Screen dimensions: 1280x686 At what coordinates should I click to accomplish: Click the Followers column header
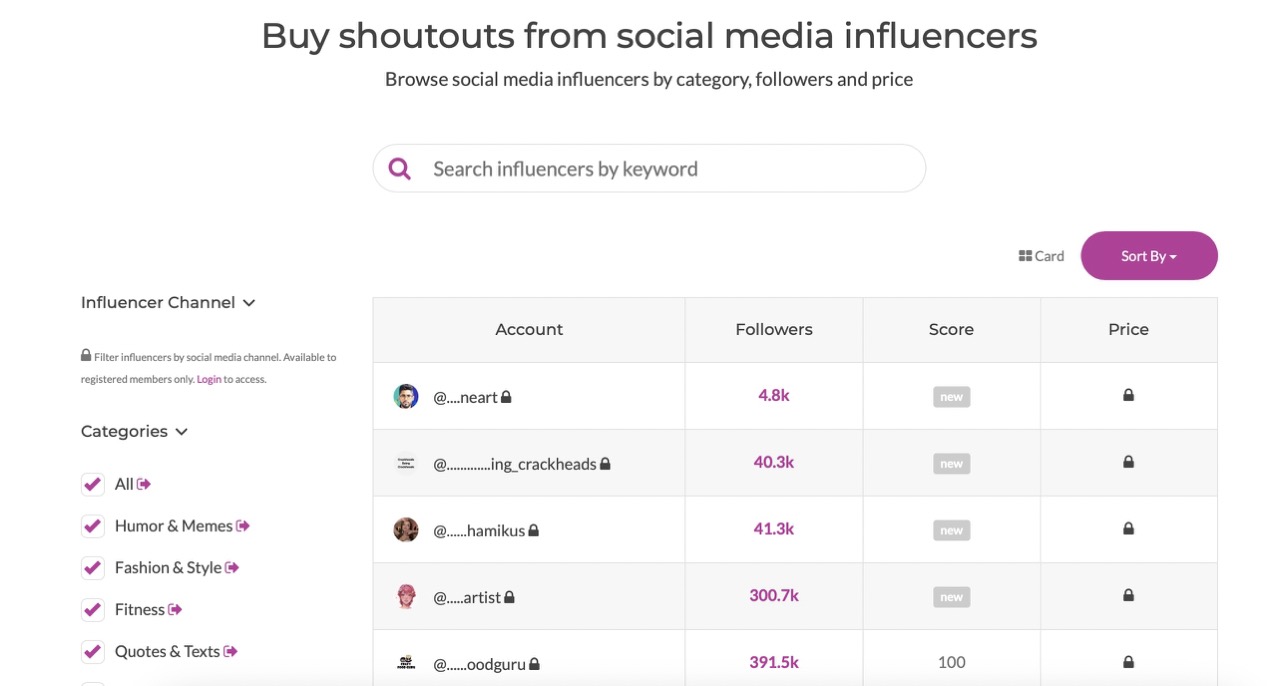tap(773, 330)
